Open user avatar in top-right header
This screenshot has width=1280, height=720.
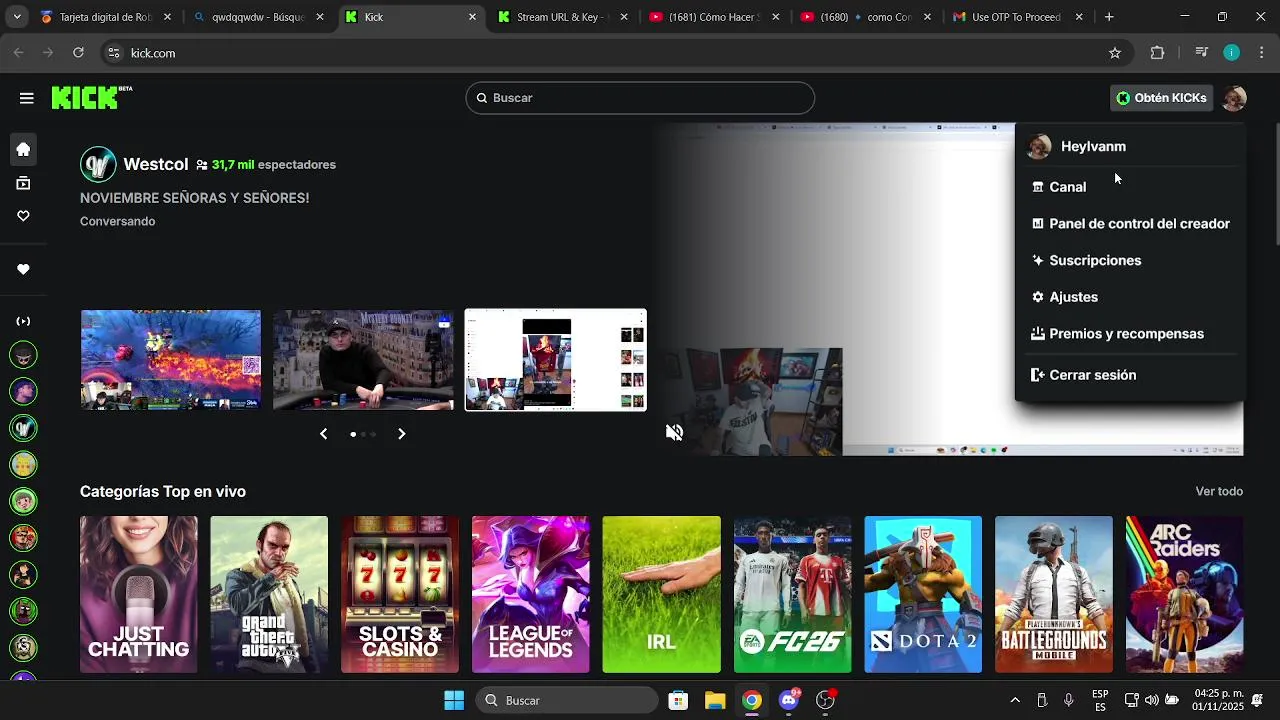click(1234, 98)
